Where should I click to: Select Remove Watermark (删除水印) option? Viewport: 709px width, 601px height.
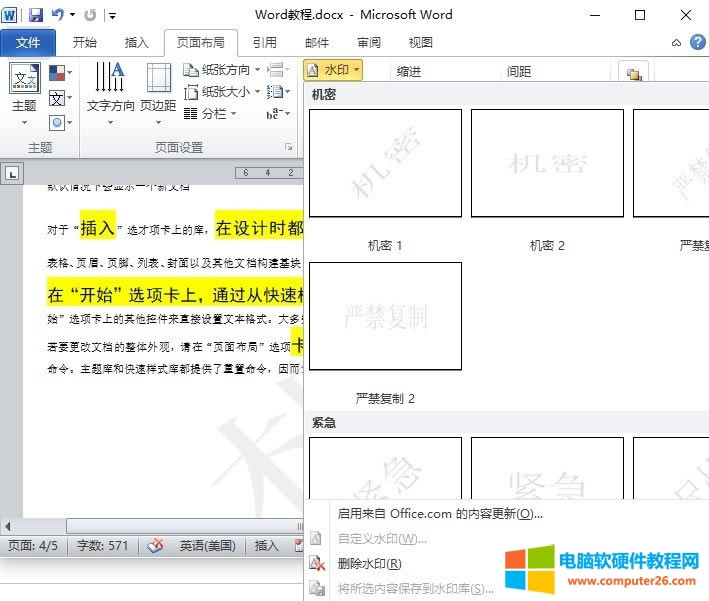pyautogui.click(x=369, y=563)
